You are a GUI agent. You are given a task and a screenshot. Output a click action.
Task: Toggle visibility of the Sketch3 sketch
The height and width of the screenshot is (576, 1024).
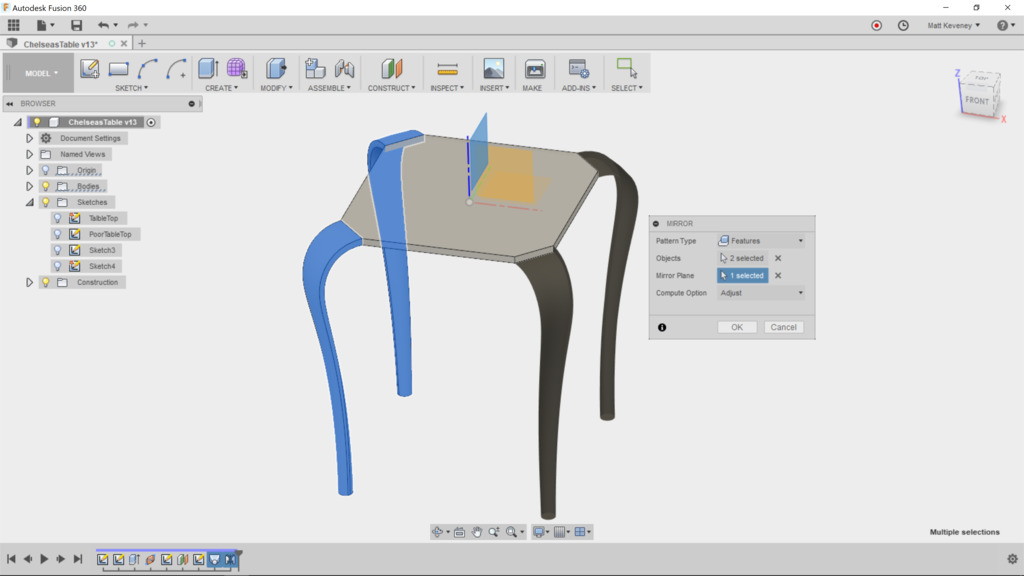(x=58, y=249)
